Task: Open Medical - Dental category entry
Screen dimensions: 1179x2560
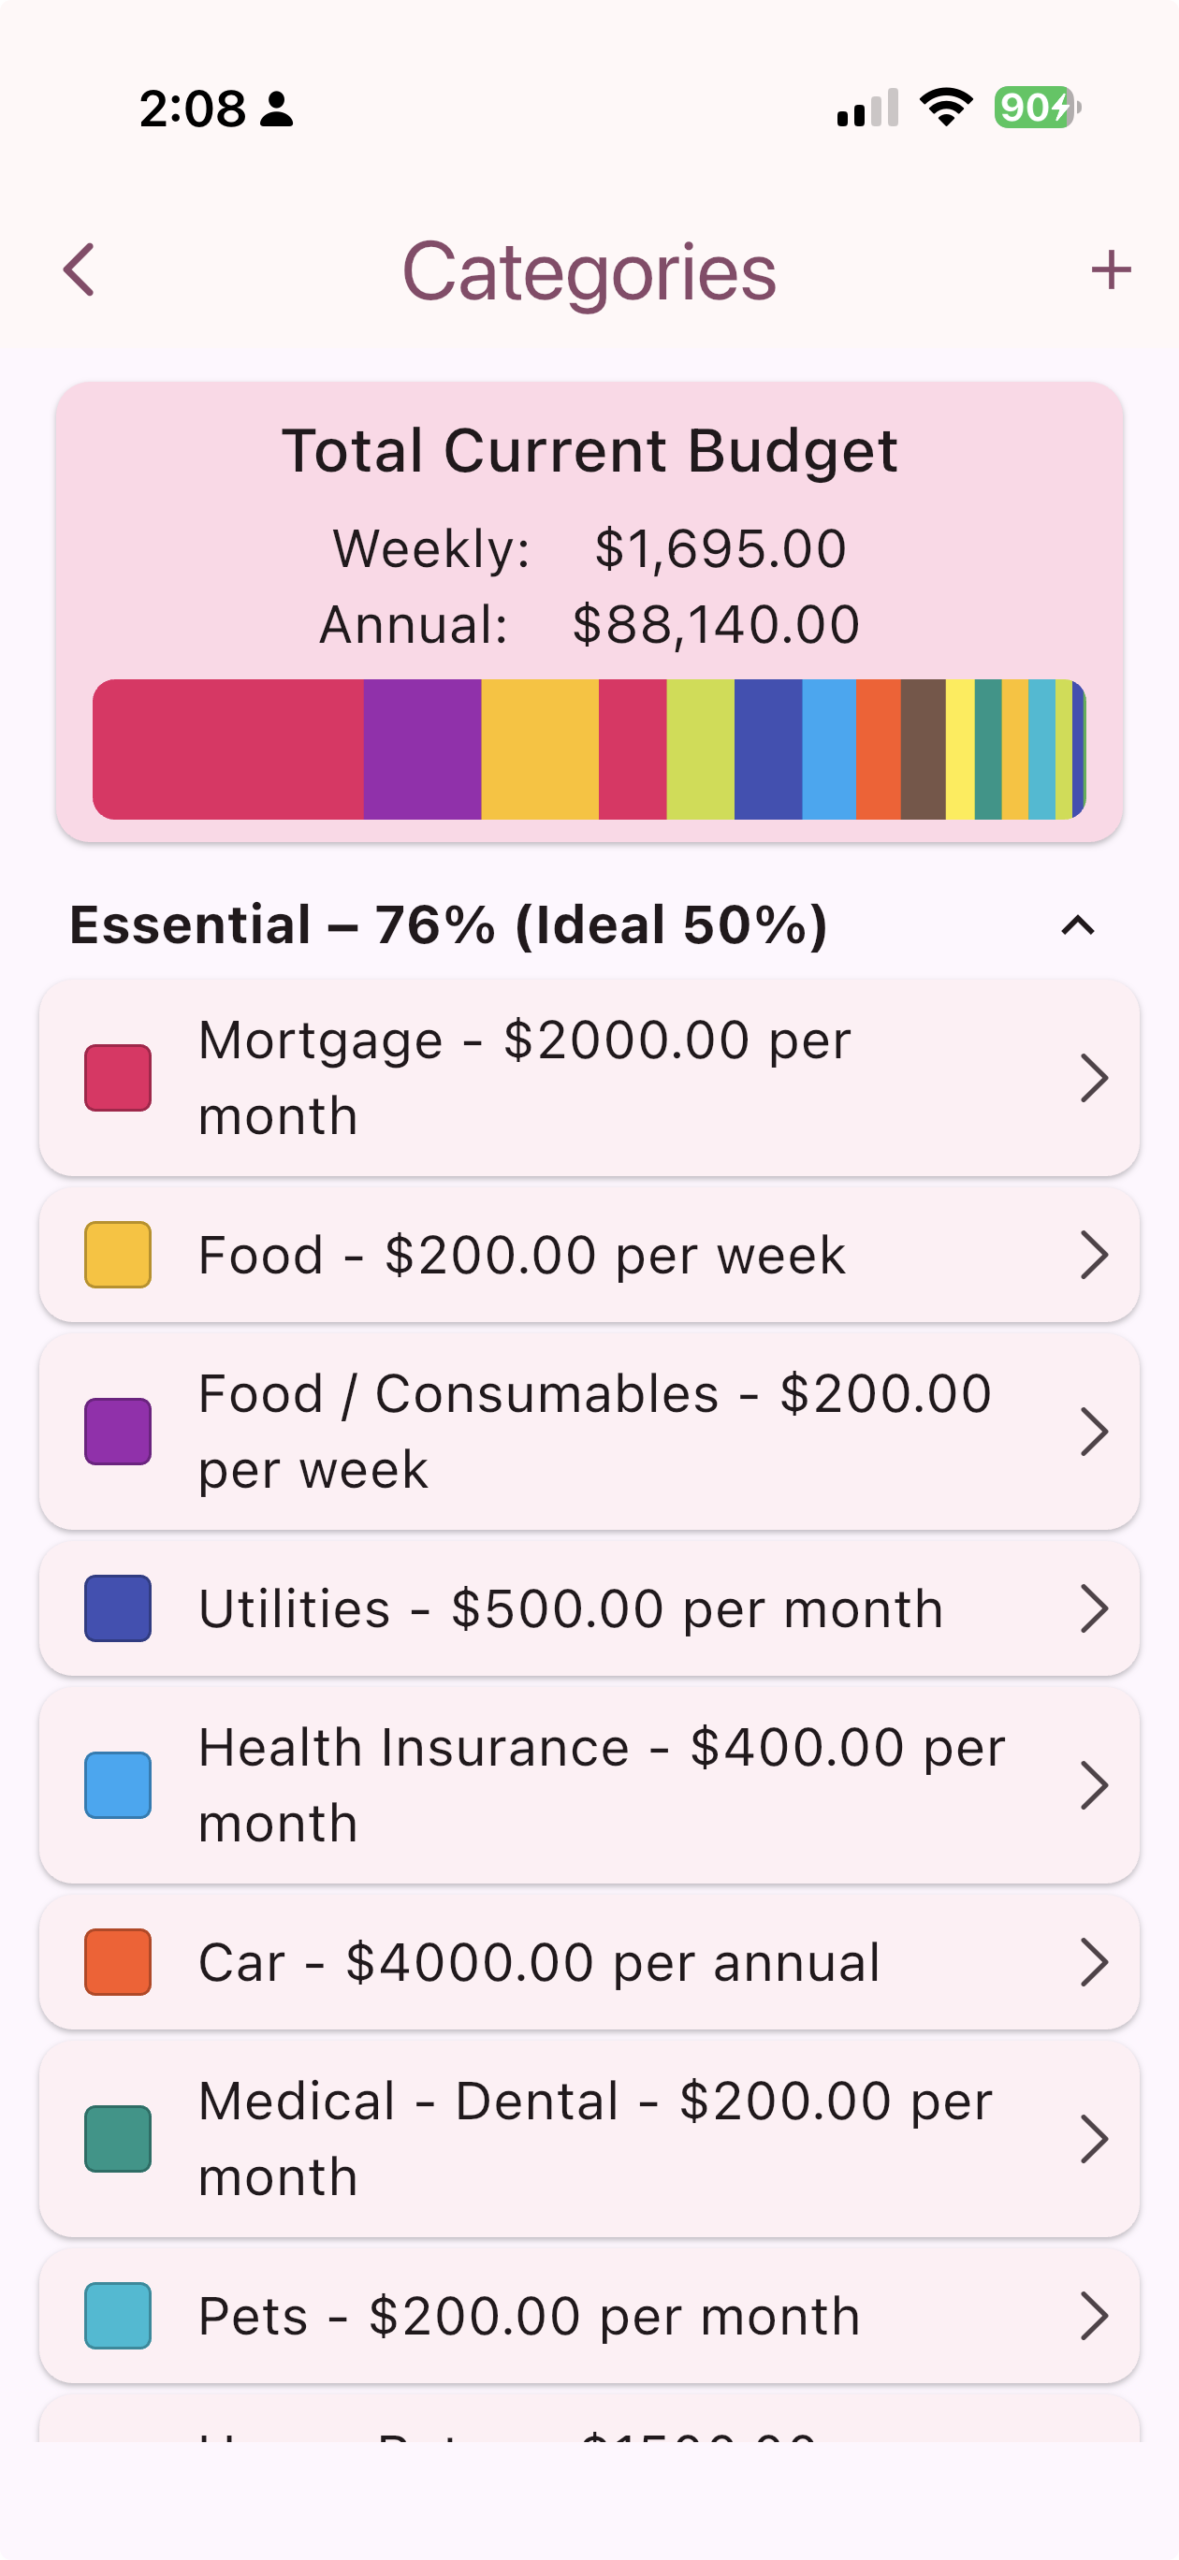Action: pyautogui.click(x=589, y=2139)
